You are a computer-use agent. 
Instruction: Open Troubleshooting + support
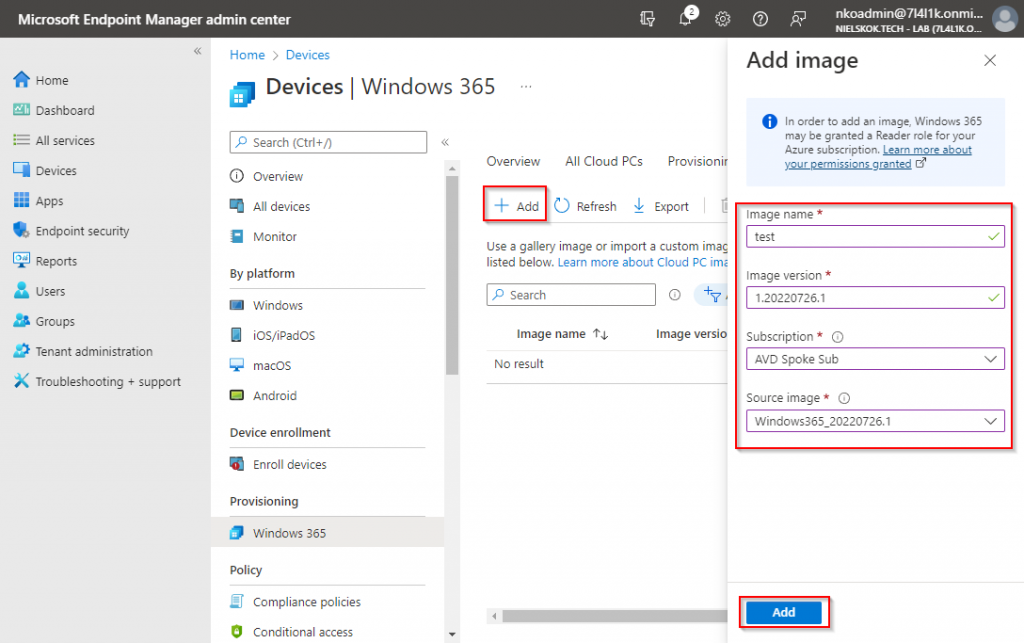click(x=97, y=381)
